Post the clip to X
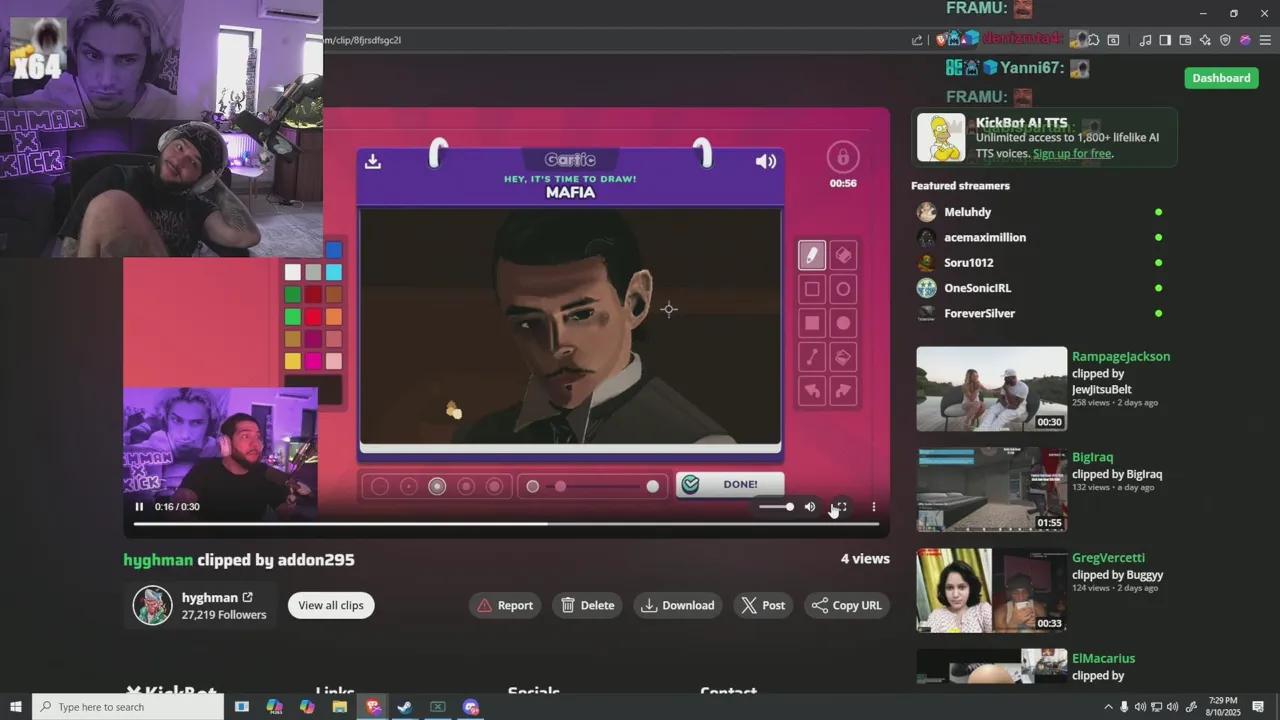 [763, 605]
